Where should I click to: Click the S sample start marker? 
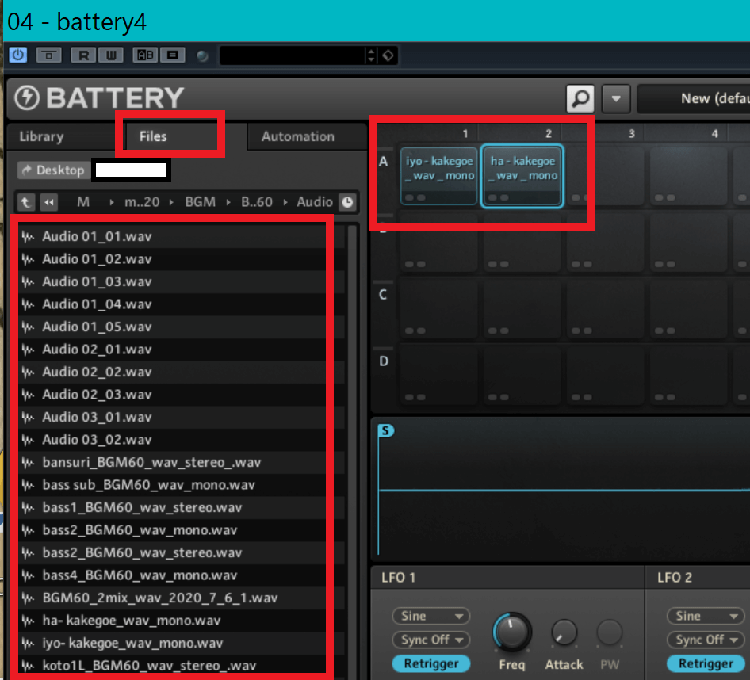coord(386,430)
